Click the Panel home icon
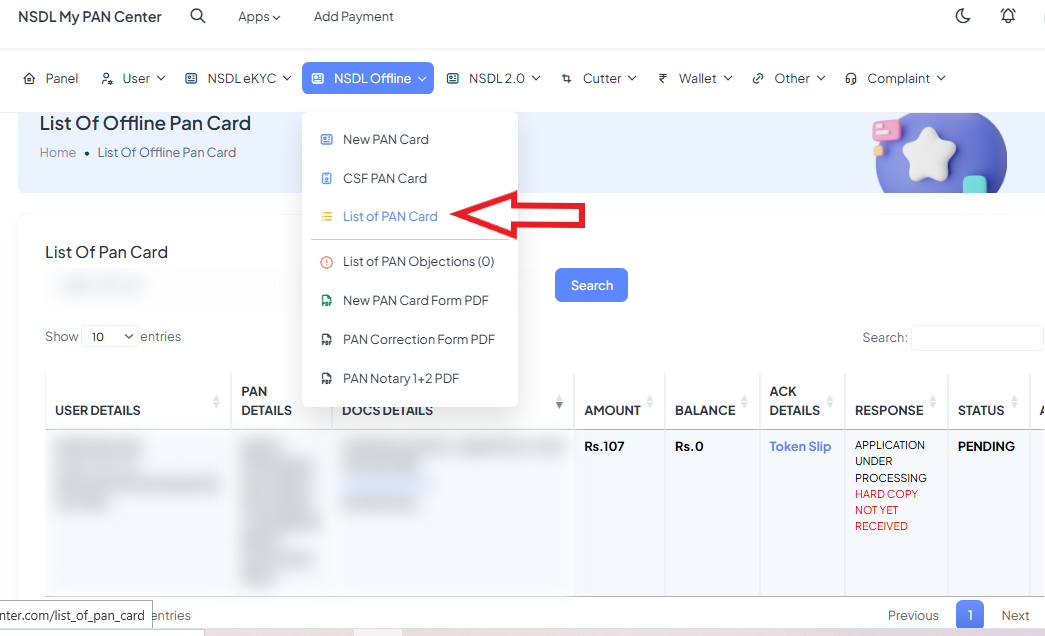 click(x=29, y=79)
